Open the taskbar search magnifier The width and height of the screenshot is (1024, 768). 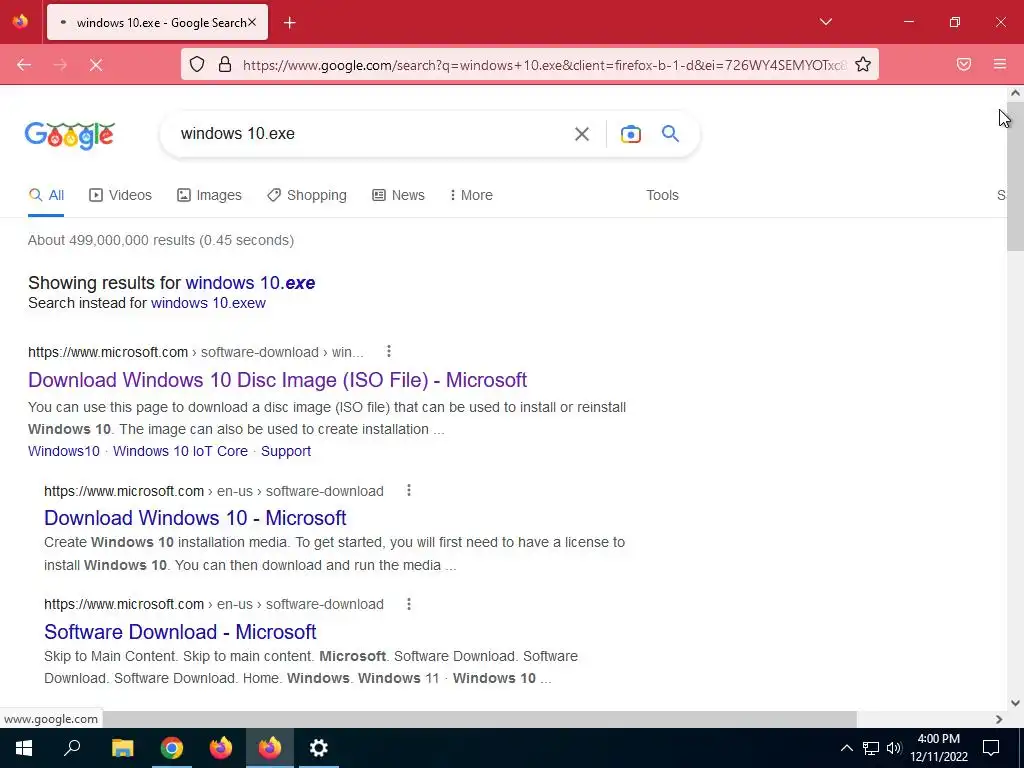[72, 748]
